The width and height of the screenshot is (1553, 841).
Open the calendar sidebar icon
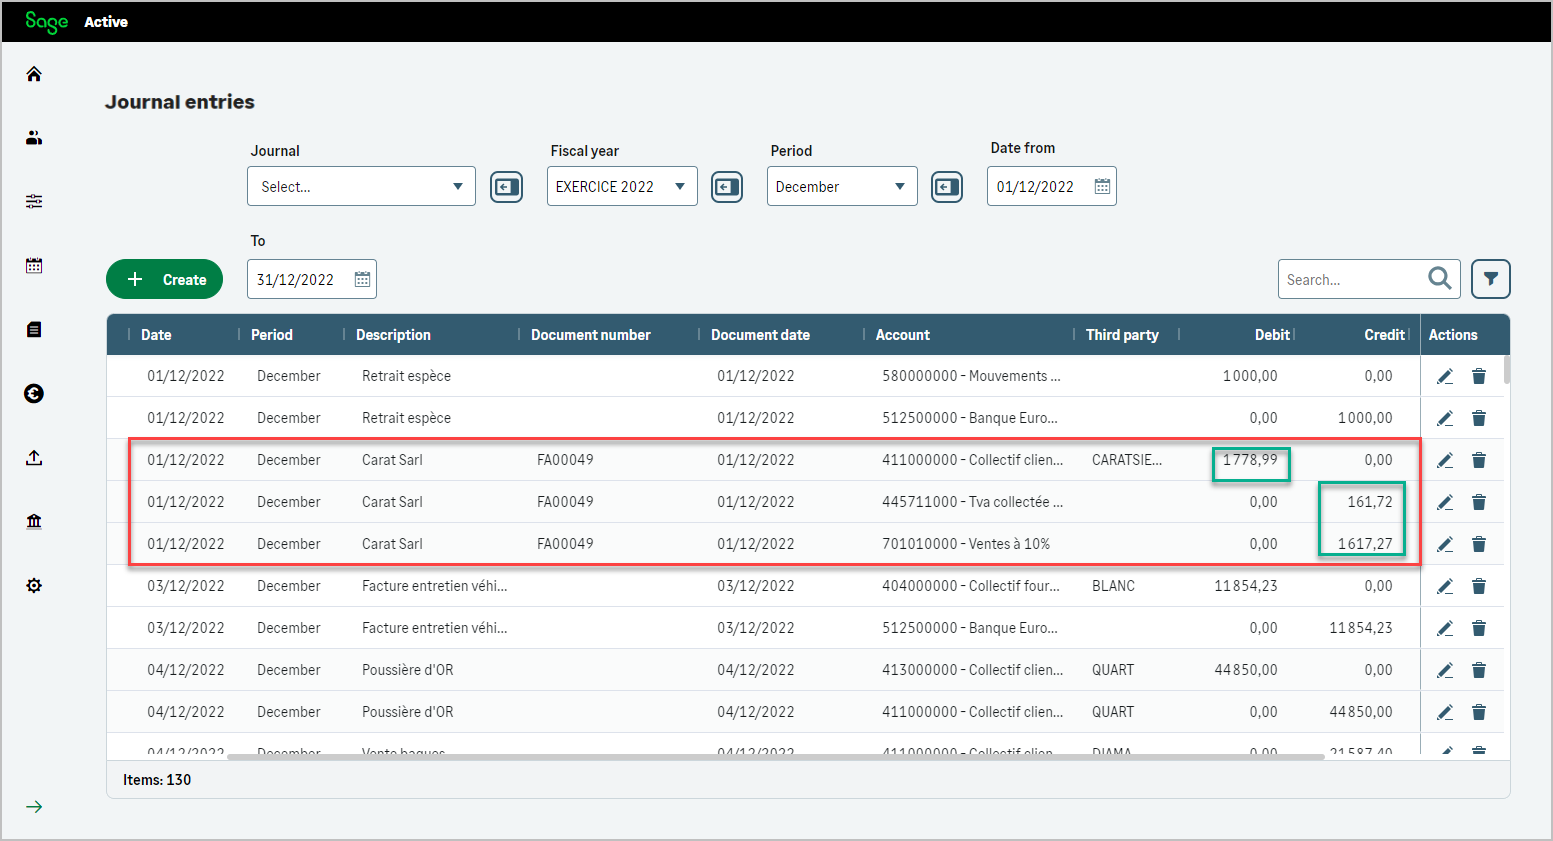pos(34,266)
